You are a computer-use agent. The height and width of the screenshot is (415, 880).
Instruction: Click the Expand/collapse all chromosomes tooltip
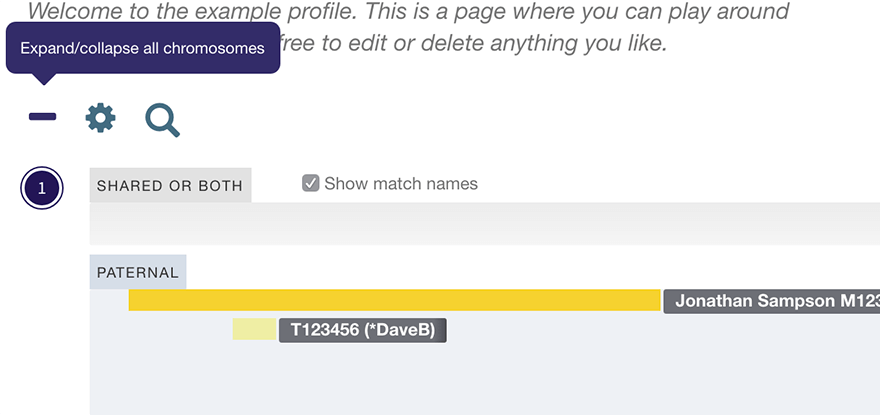pyautogui.click(x=143, y=49)
